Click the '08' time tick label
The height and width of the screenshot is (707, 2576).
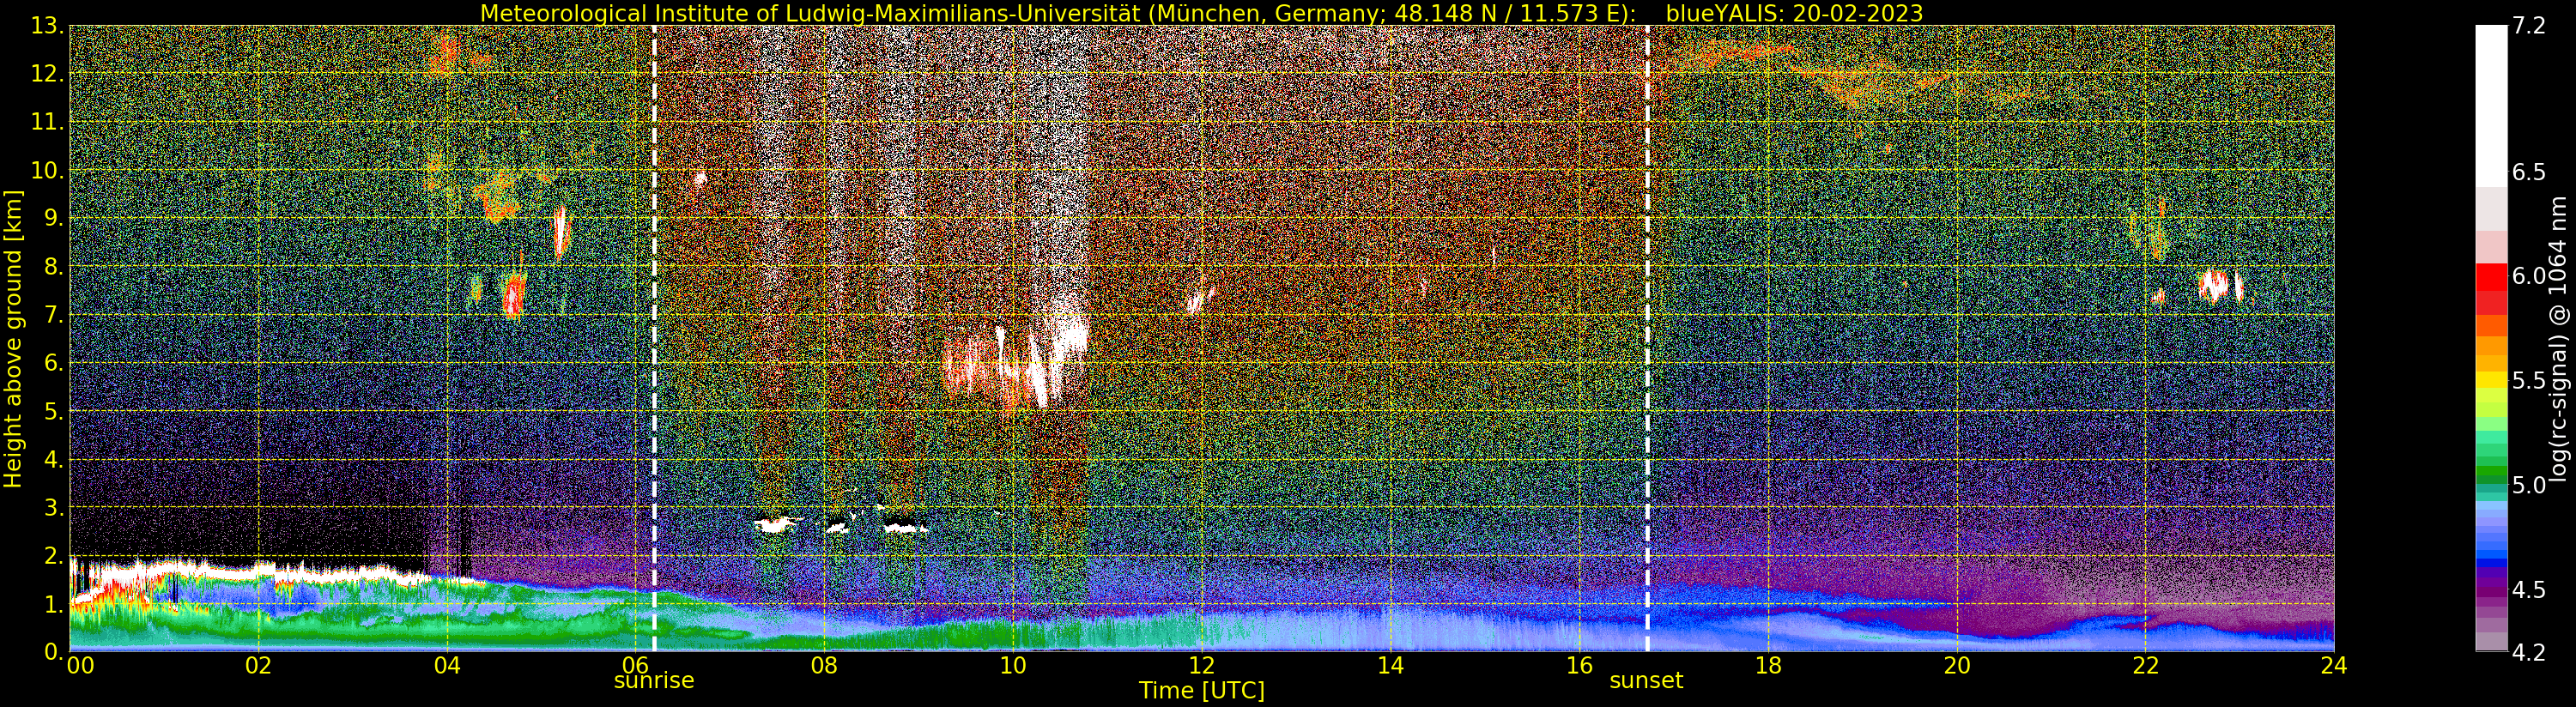coord(824,665)
